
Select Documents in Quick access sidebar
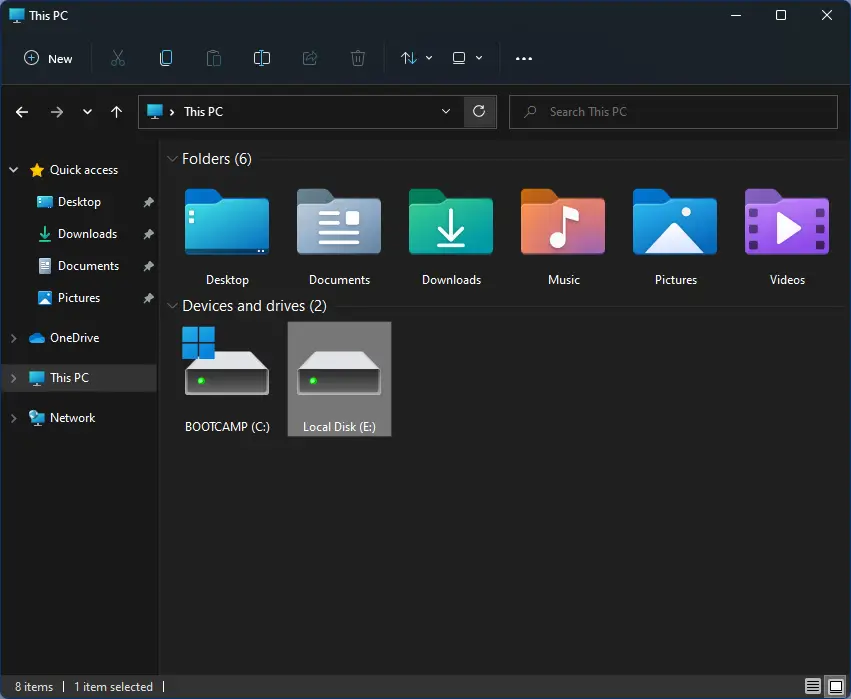click(x=88, y=266)
